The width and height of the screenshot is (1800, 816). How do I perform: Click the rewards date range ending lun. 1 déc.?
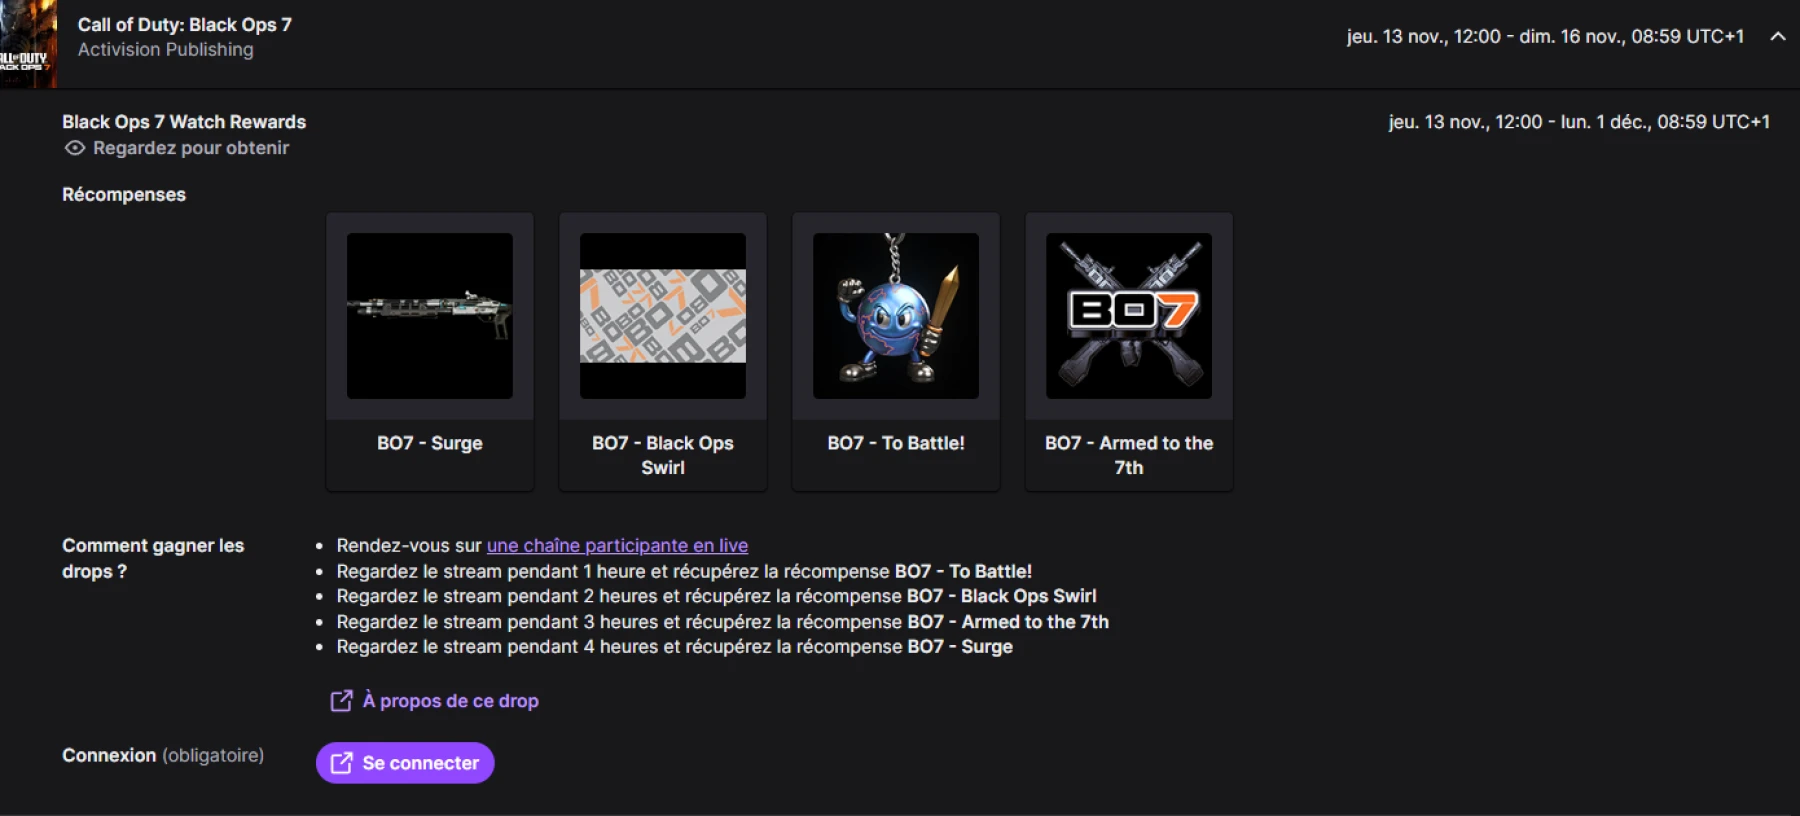1579,122
